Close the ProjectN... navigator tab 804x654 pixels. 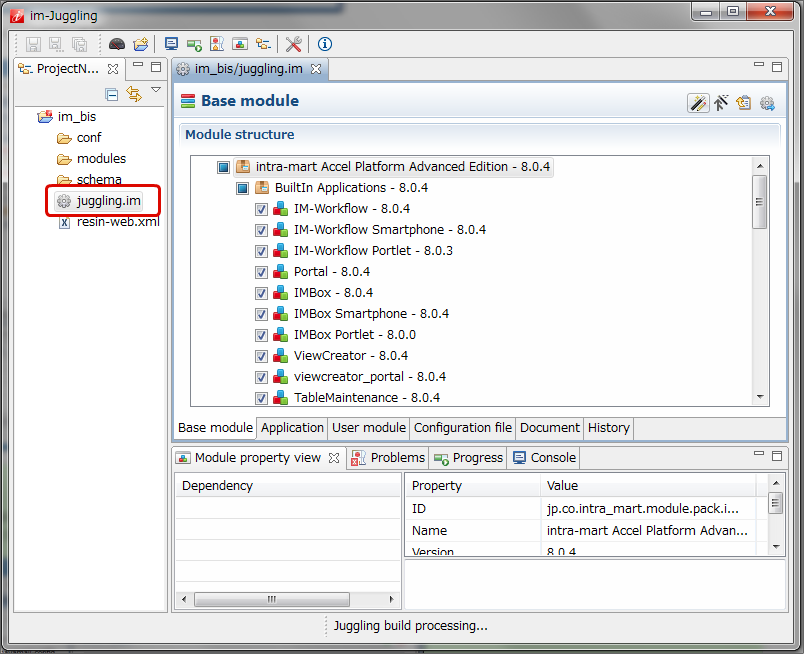point(113,69)
